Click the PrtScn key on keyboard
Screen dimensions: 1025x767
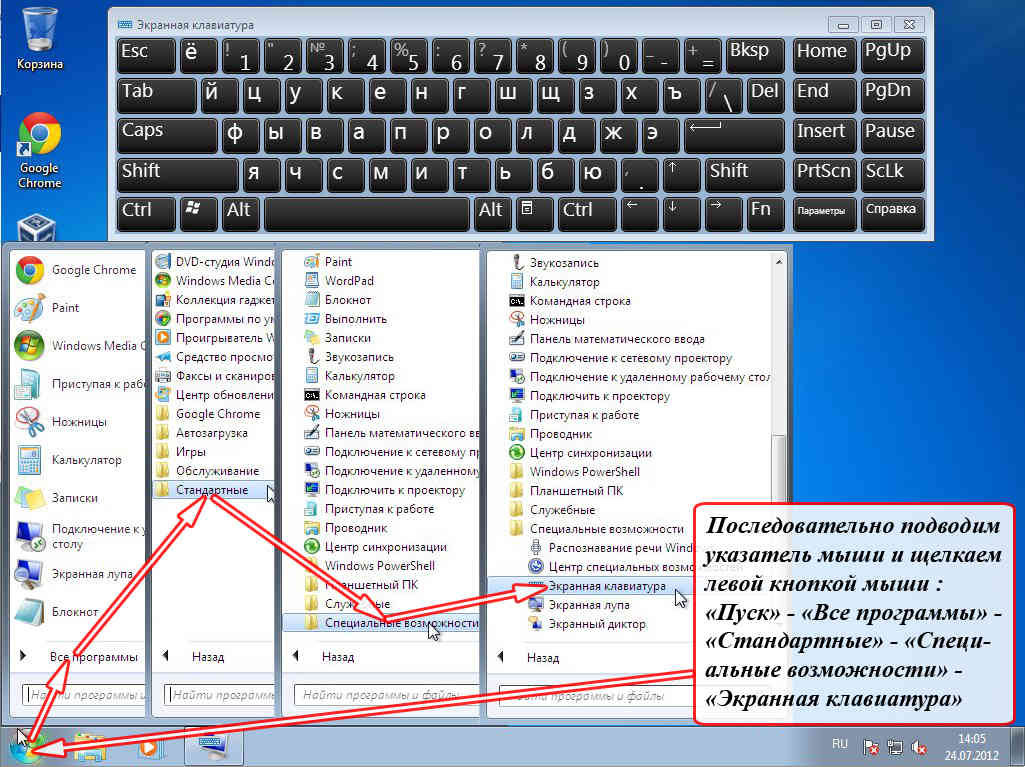824,173
